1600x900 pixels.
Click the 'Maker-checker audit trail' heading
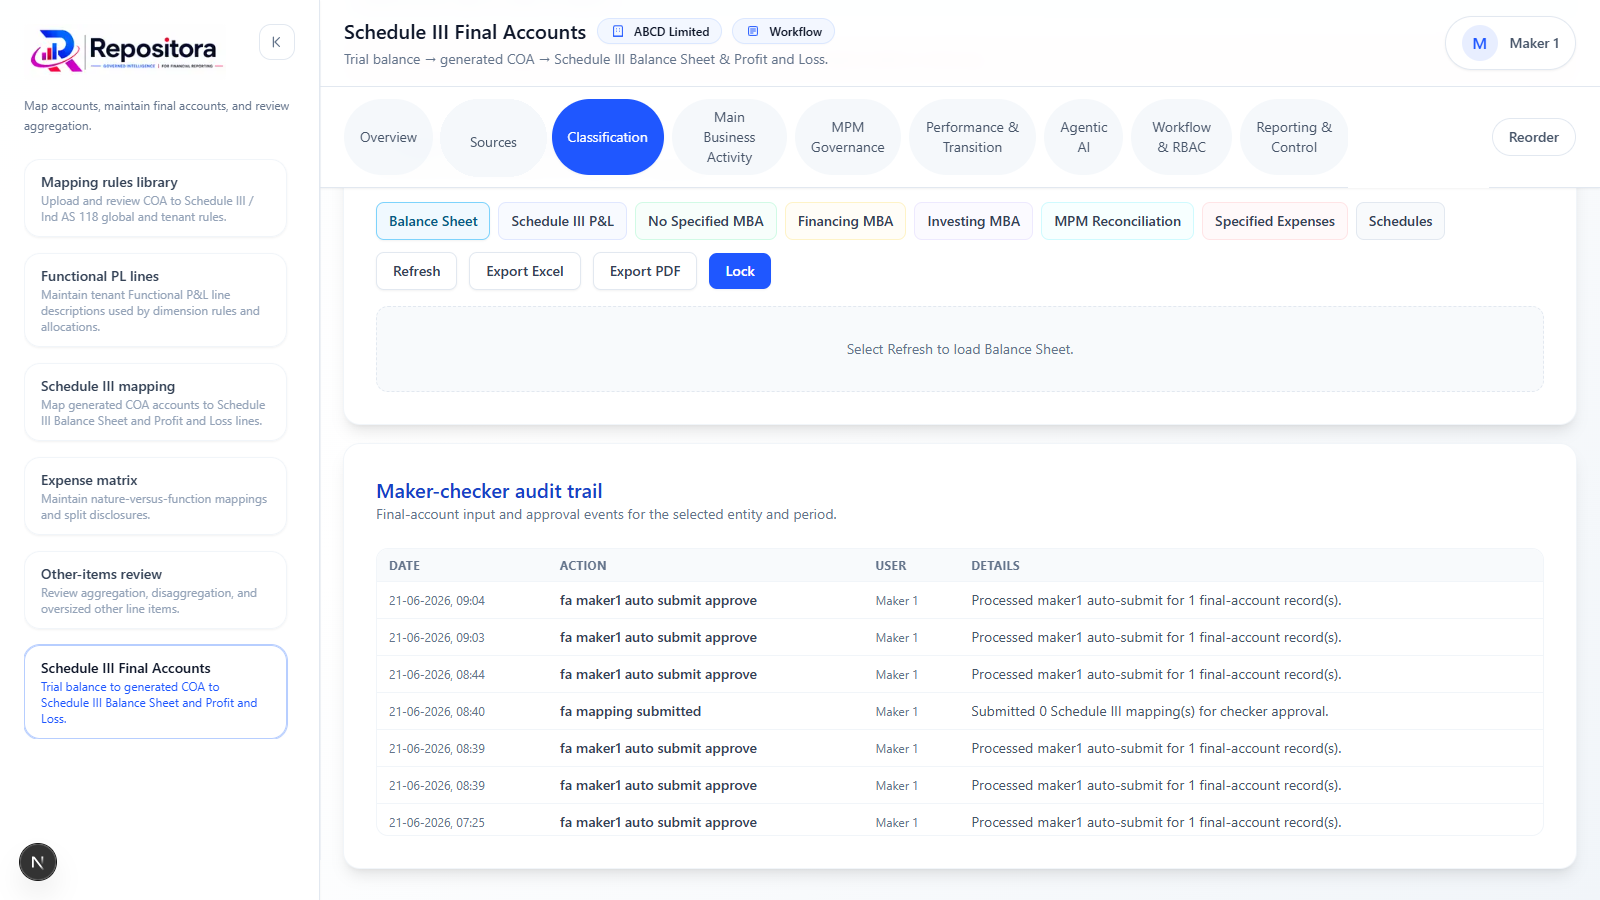point(489,491)
